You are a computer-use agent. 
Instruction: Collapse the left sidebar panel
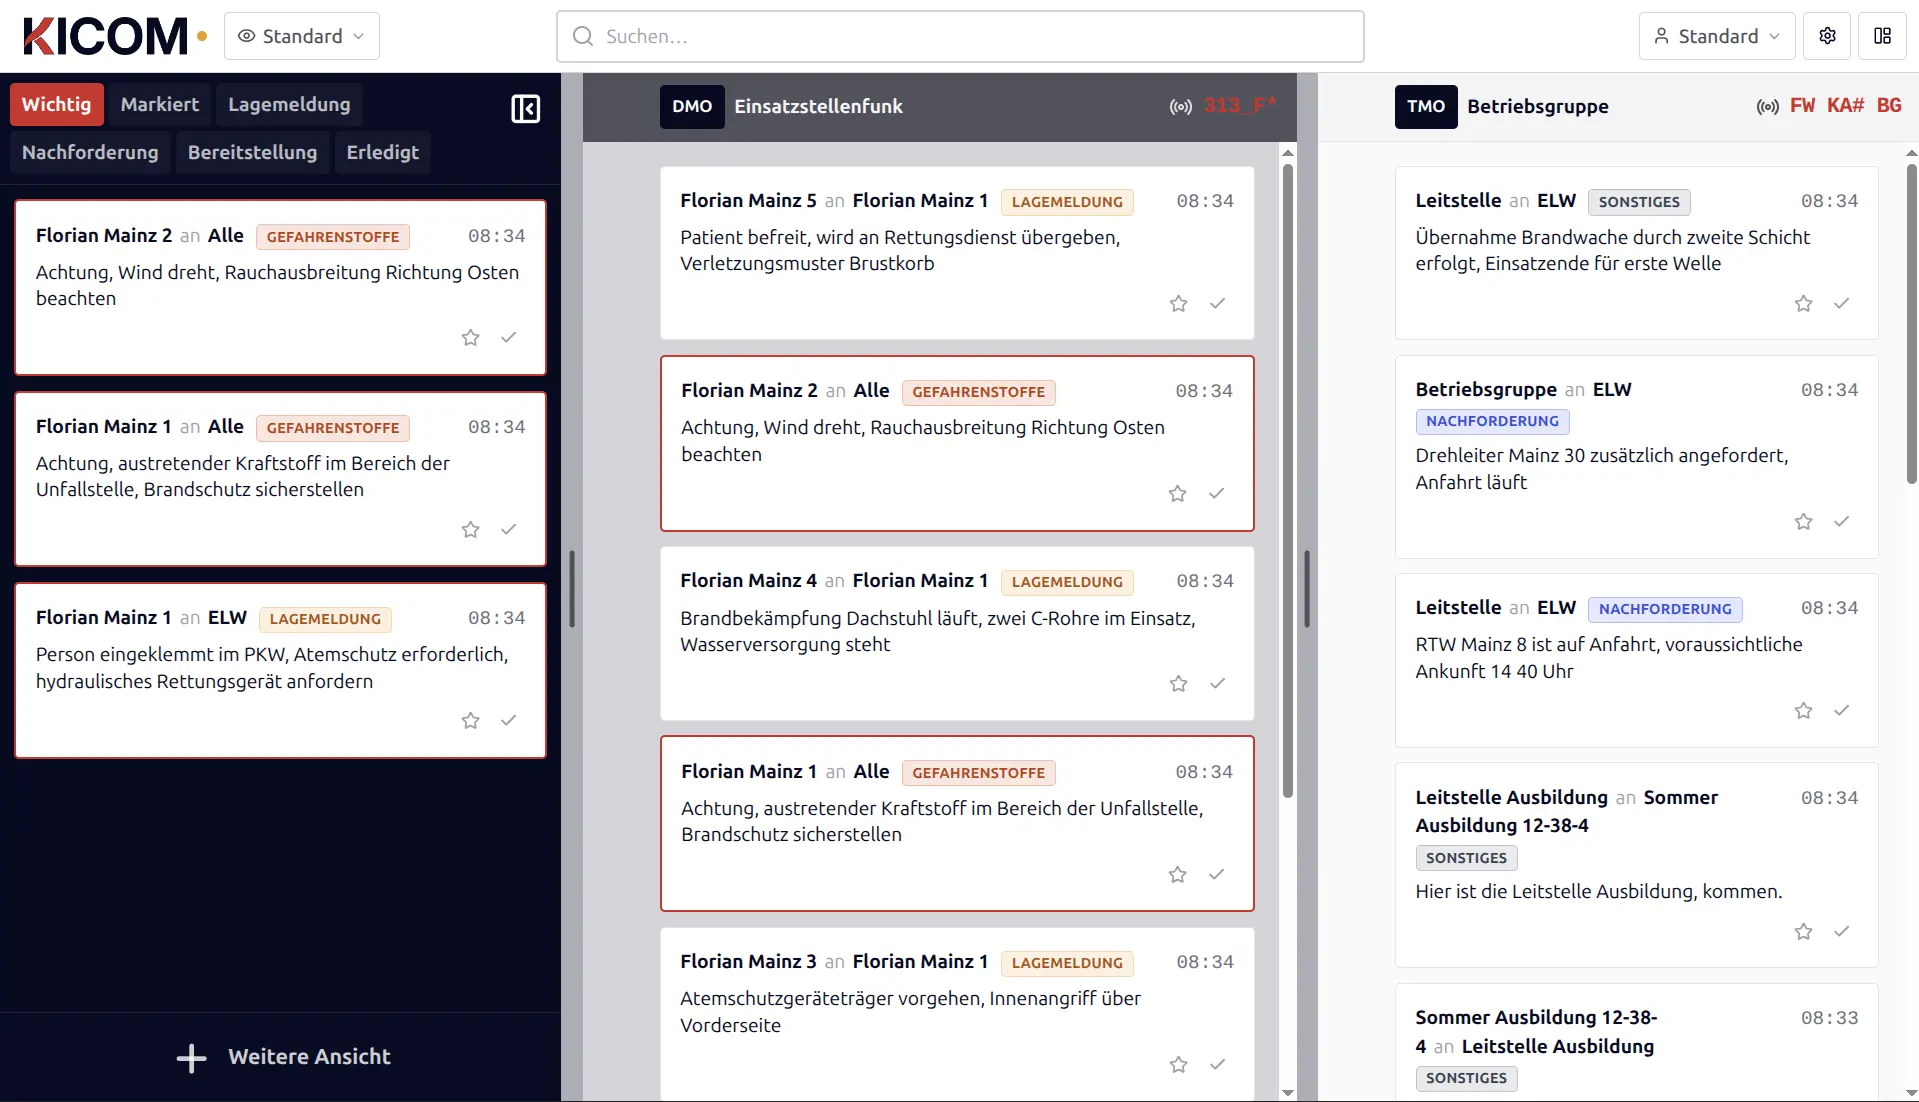click(525, 108)
